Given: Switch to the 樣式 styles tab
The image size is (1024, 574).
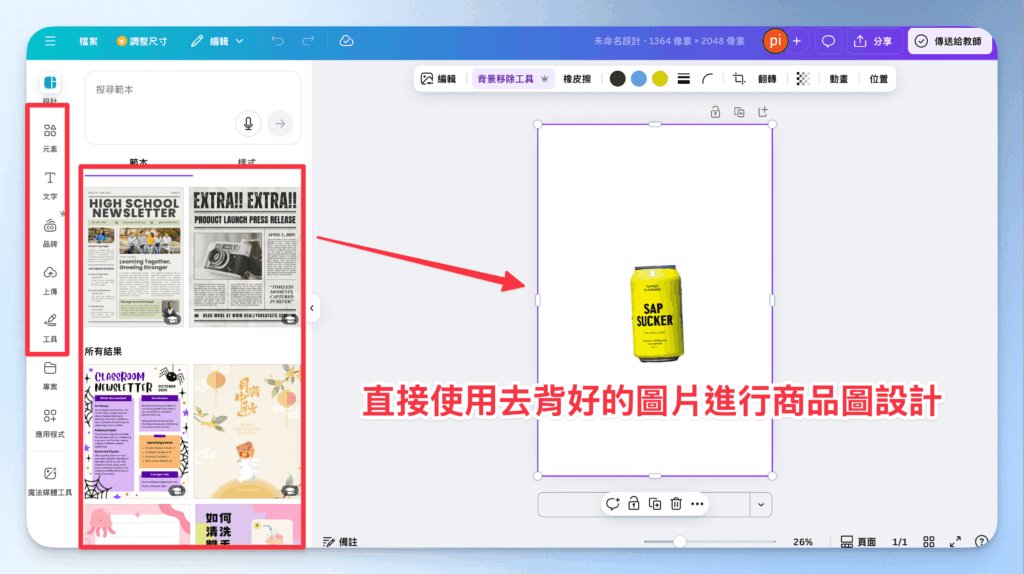Looking at the screenshot, I should (247, 162).
